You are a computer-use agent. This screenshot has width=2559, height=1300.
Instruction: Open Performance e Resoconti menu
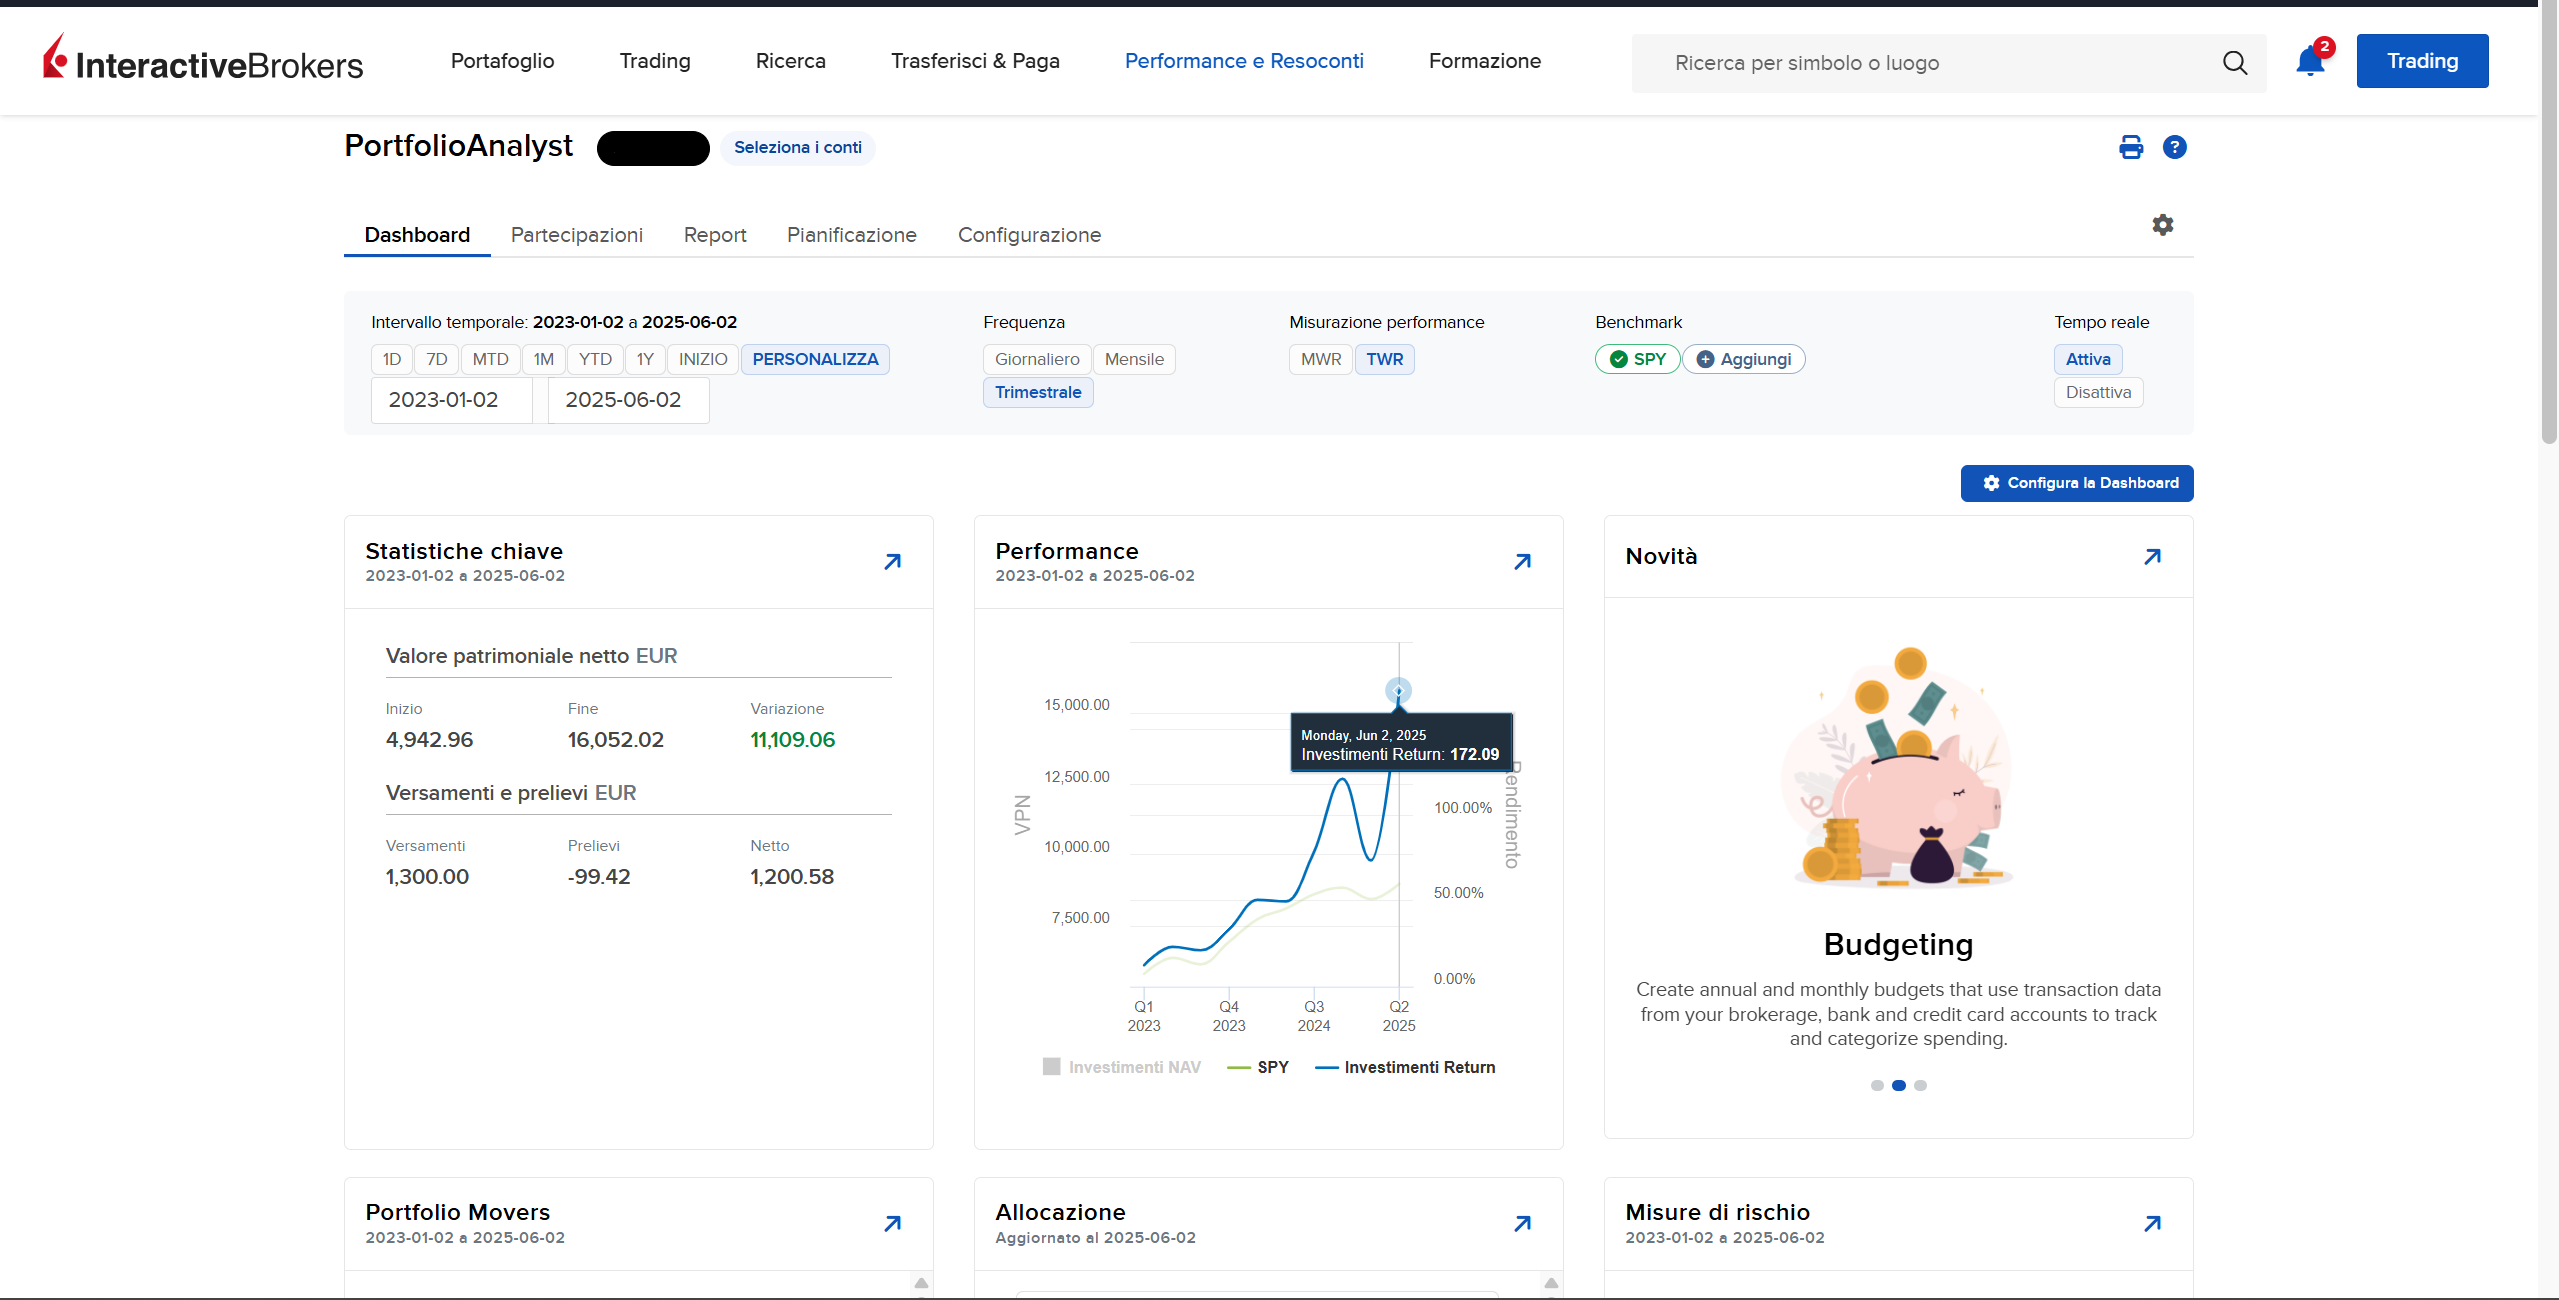1244,61
